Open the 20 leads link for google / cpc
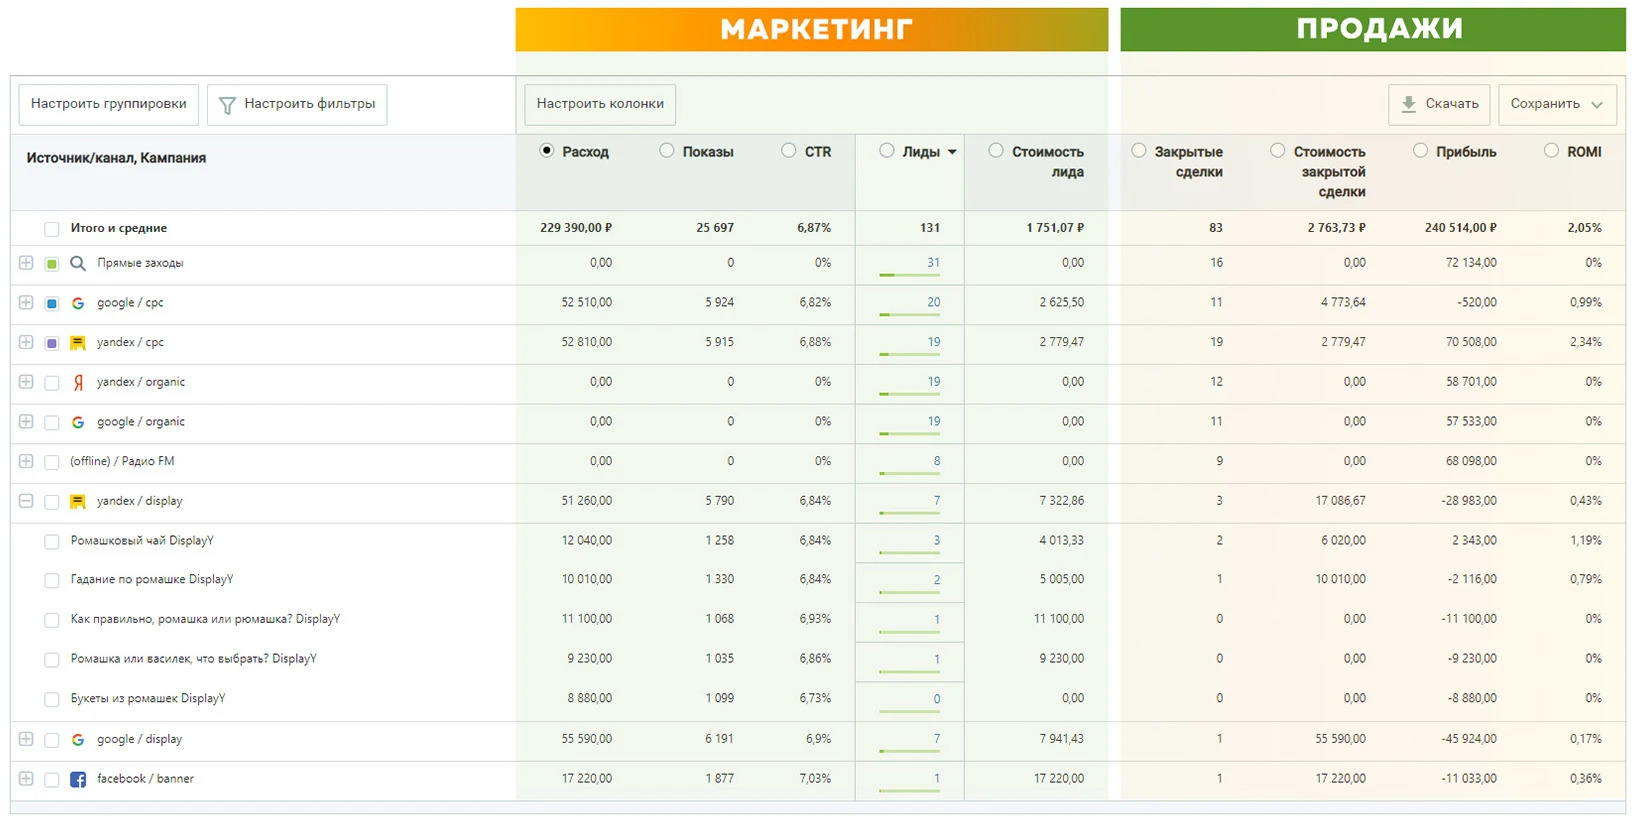The height and width of the screenshot is (830, 1640). (933, 303)
